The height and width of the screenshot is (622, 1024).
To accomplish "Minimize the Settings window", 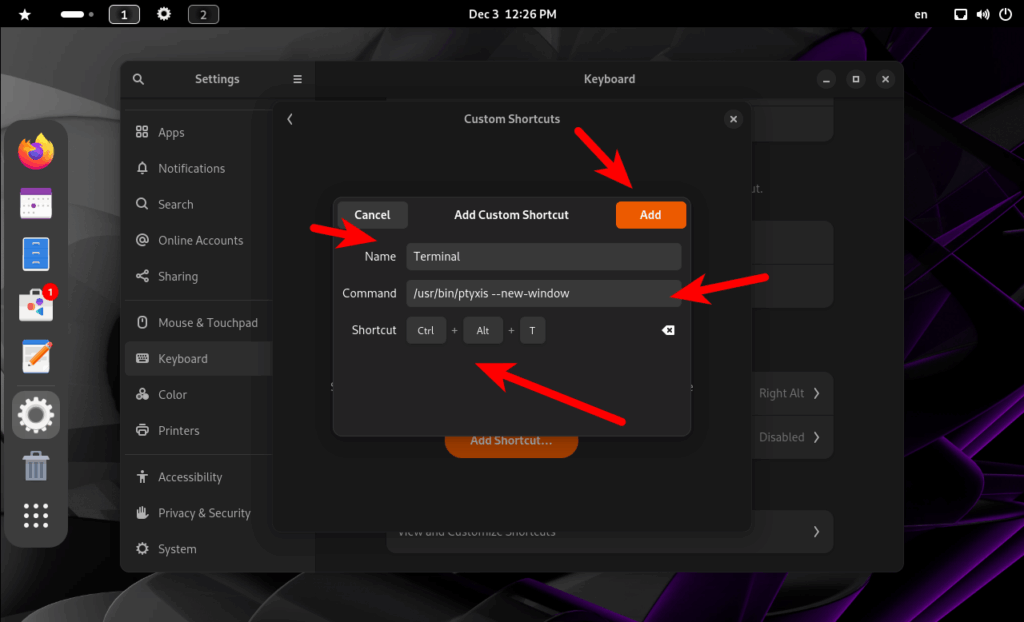I will [826, 79].
